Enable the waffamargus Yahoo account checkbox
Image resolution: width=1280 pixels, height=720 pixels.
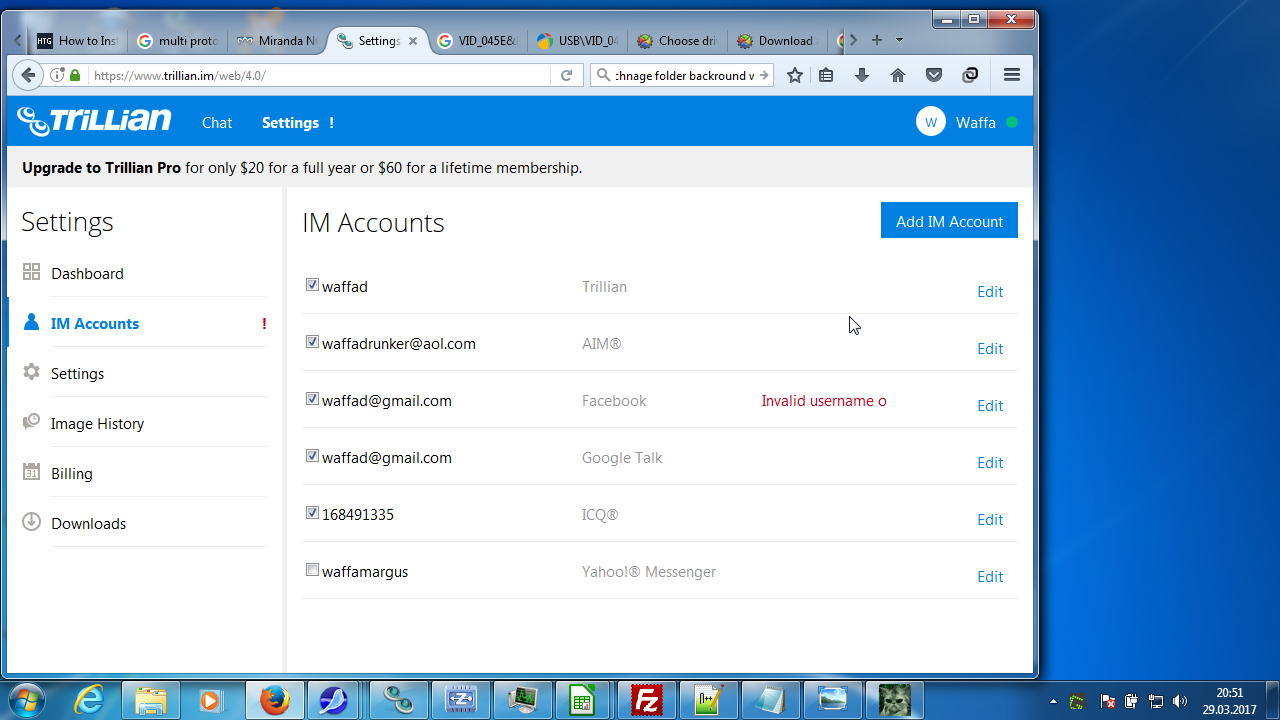(x=312, y=570)
